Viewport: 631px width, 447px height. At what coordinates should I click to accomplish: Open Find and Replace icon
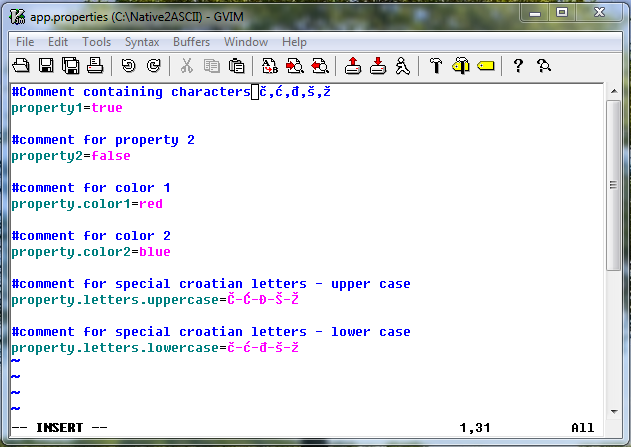270,66
